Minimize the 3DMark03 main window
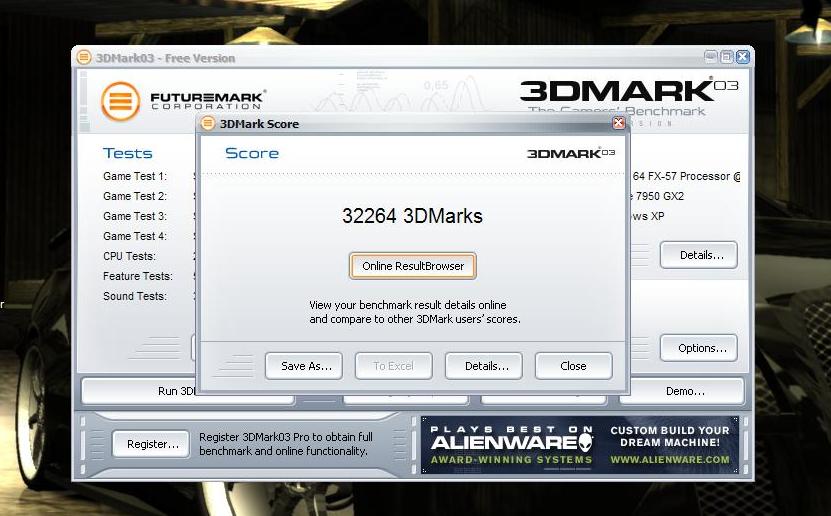Image resolution: width=831 pixels, height=516 pixels. point(711,57)
